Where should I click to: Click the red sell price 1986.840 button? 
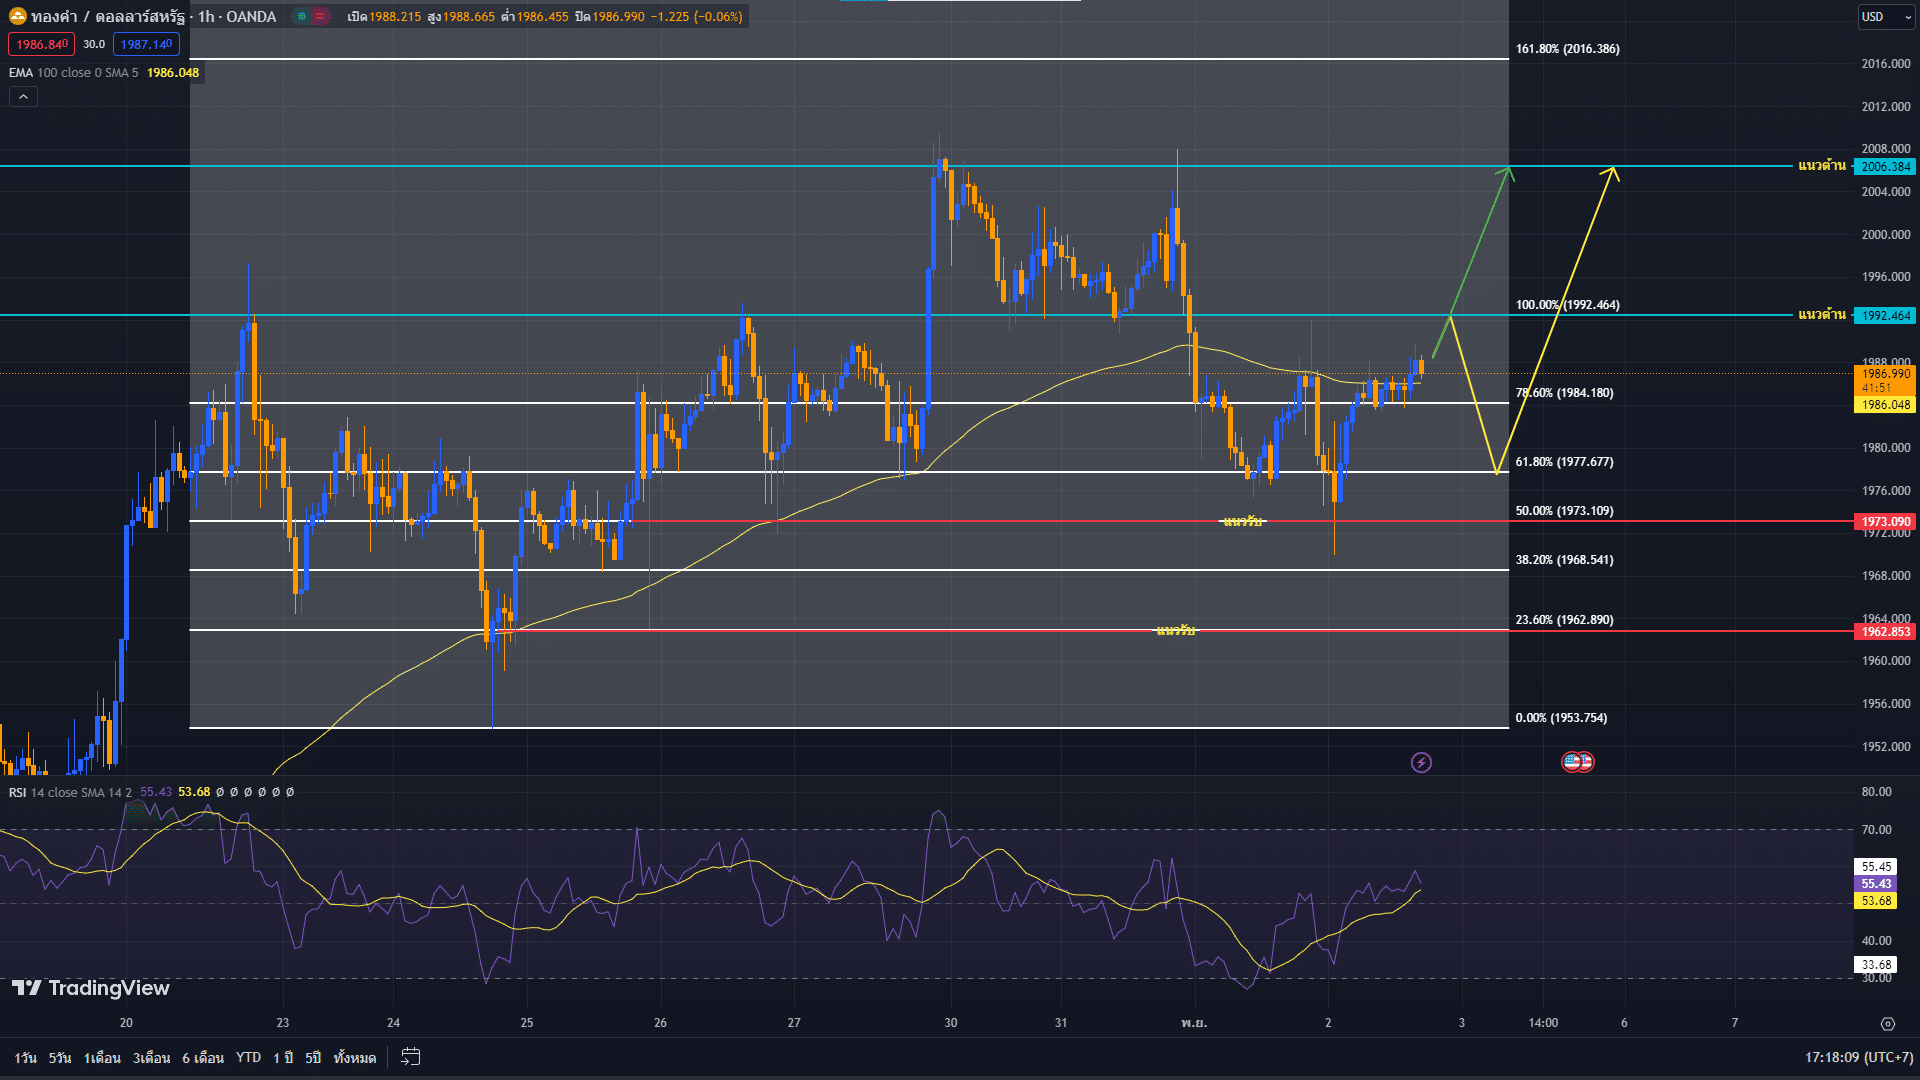click(41, 44)
